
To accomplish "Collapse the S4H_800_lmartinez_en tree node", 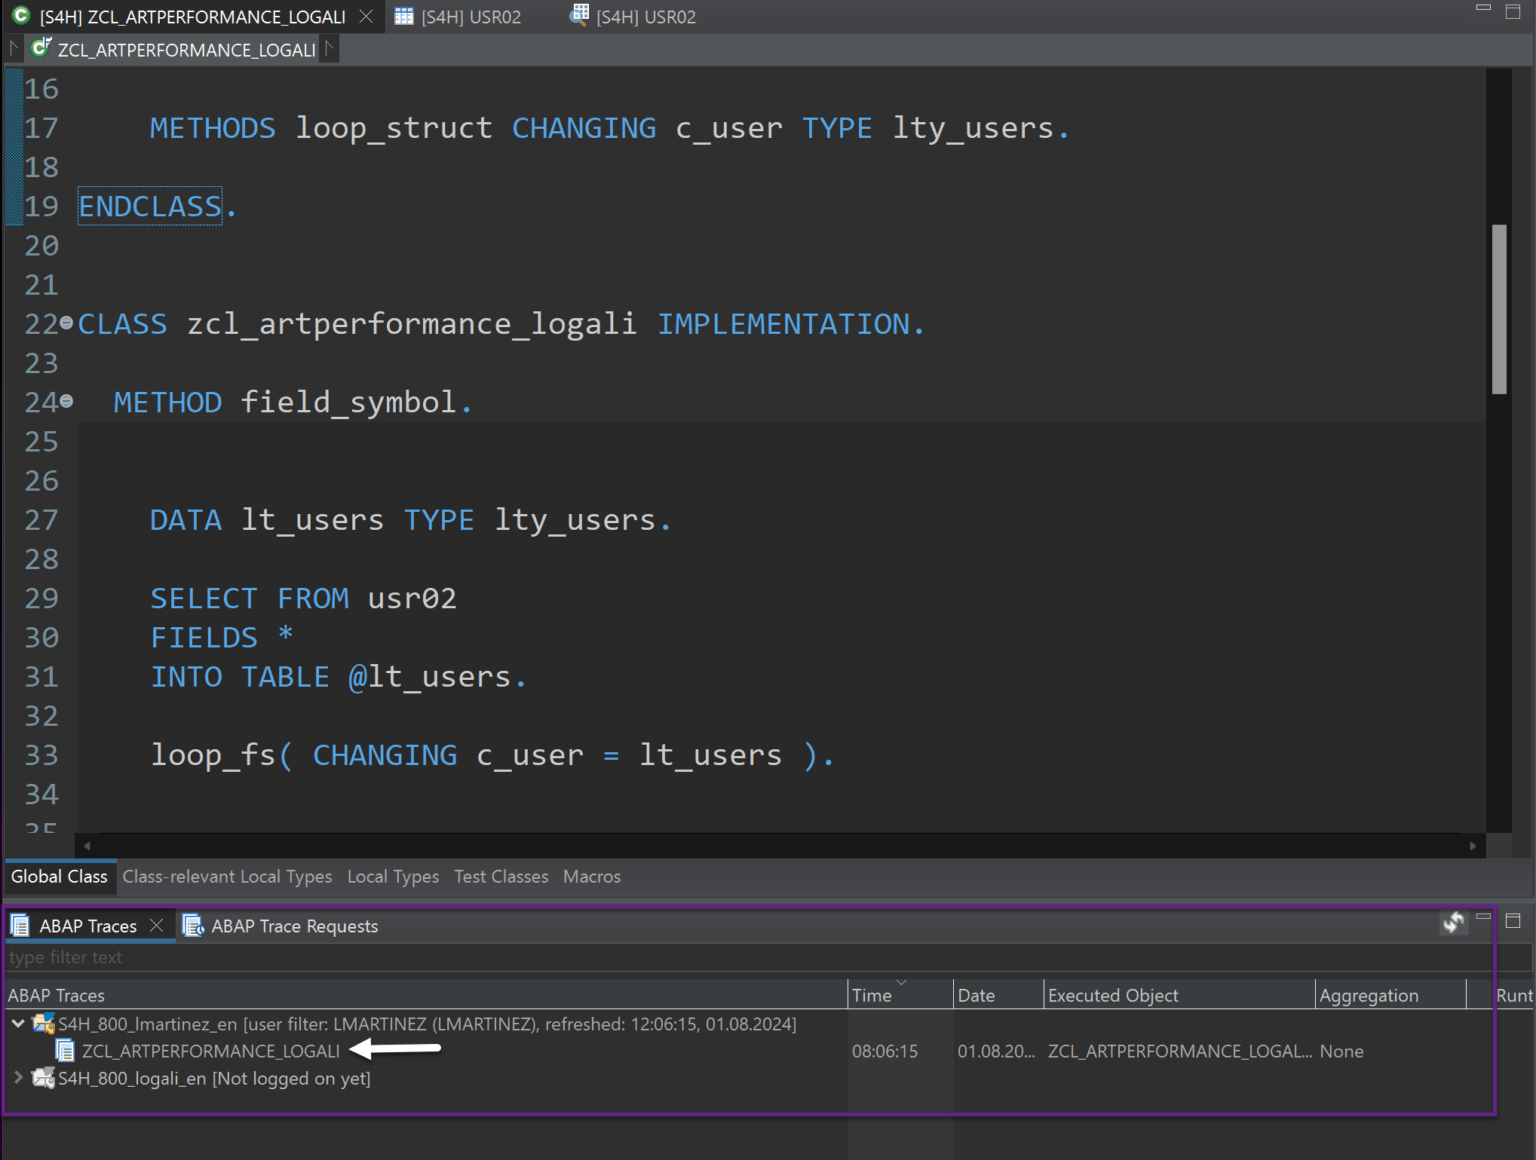I will (18, 1024).
